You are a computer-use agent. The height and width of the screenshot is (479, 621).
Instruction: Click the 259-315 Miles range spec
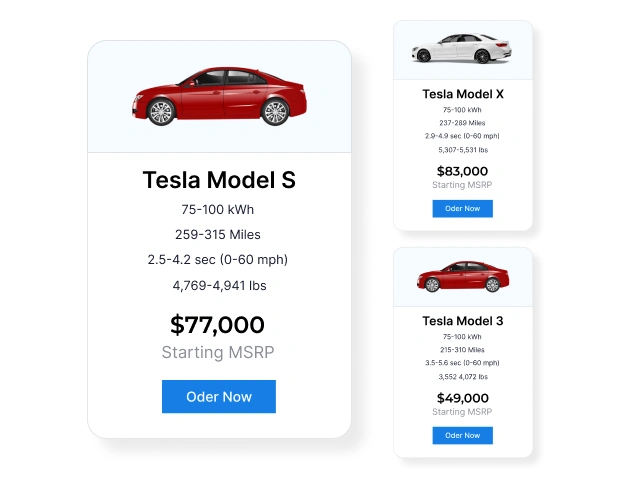tap(218, 234)
